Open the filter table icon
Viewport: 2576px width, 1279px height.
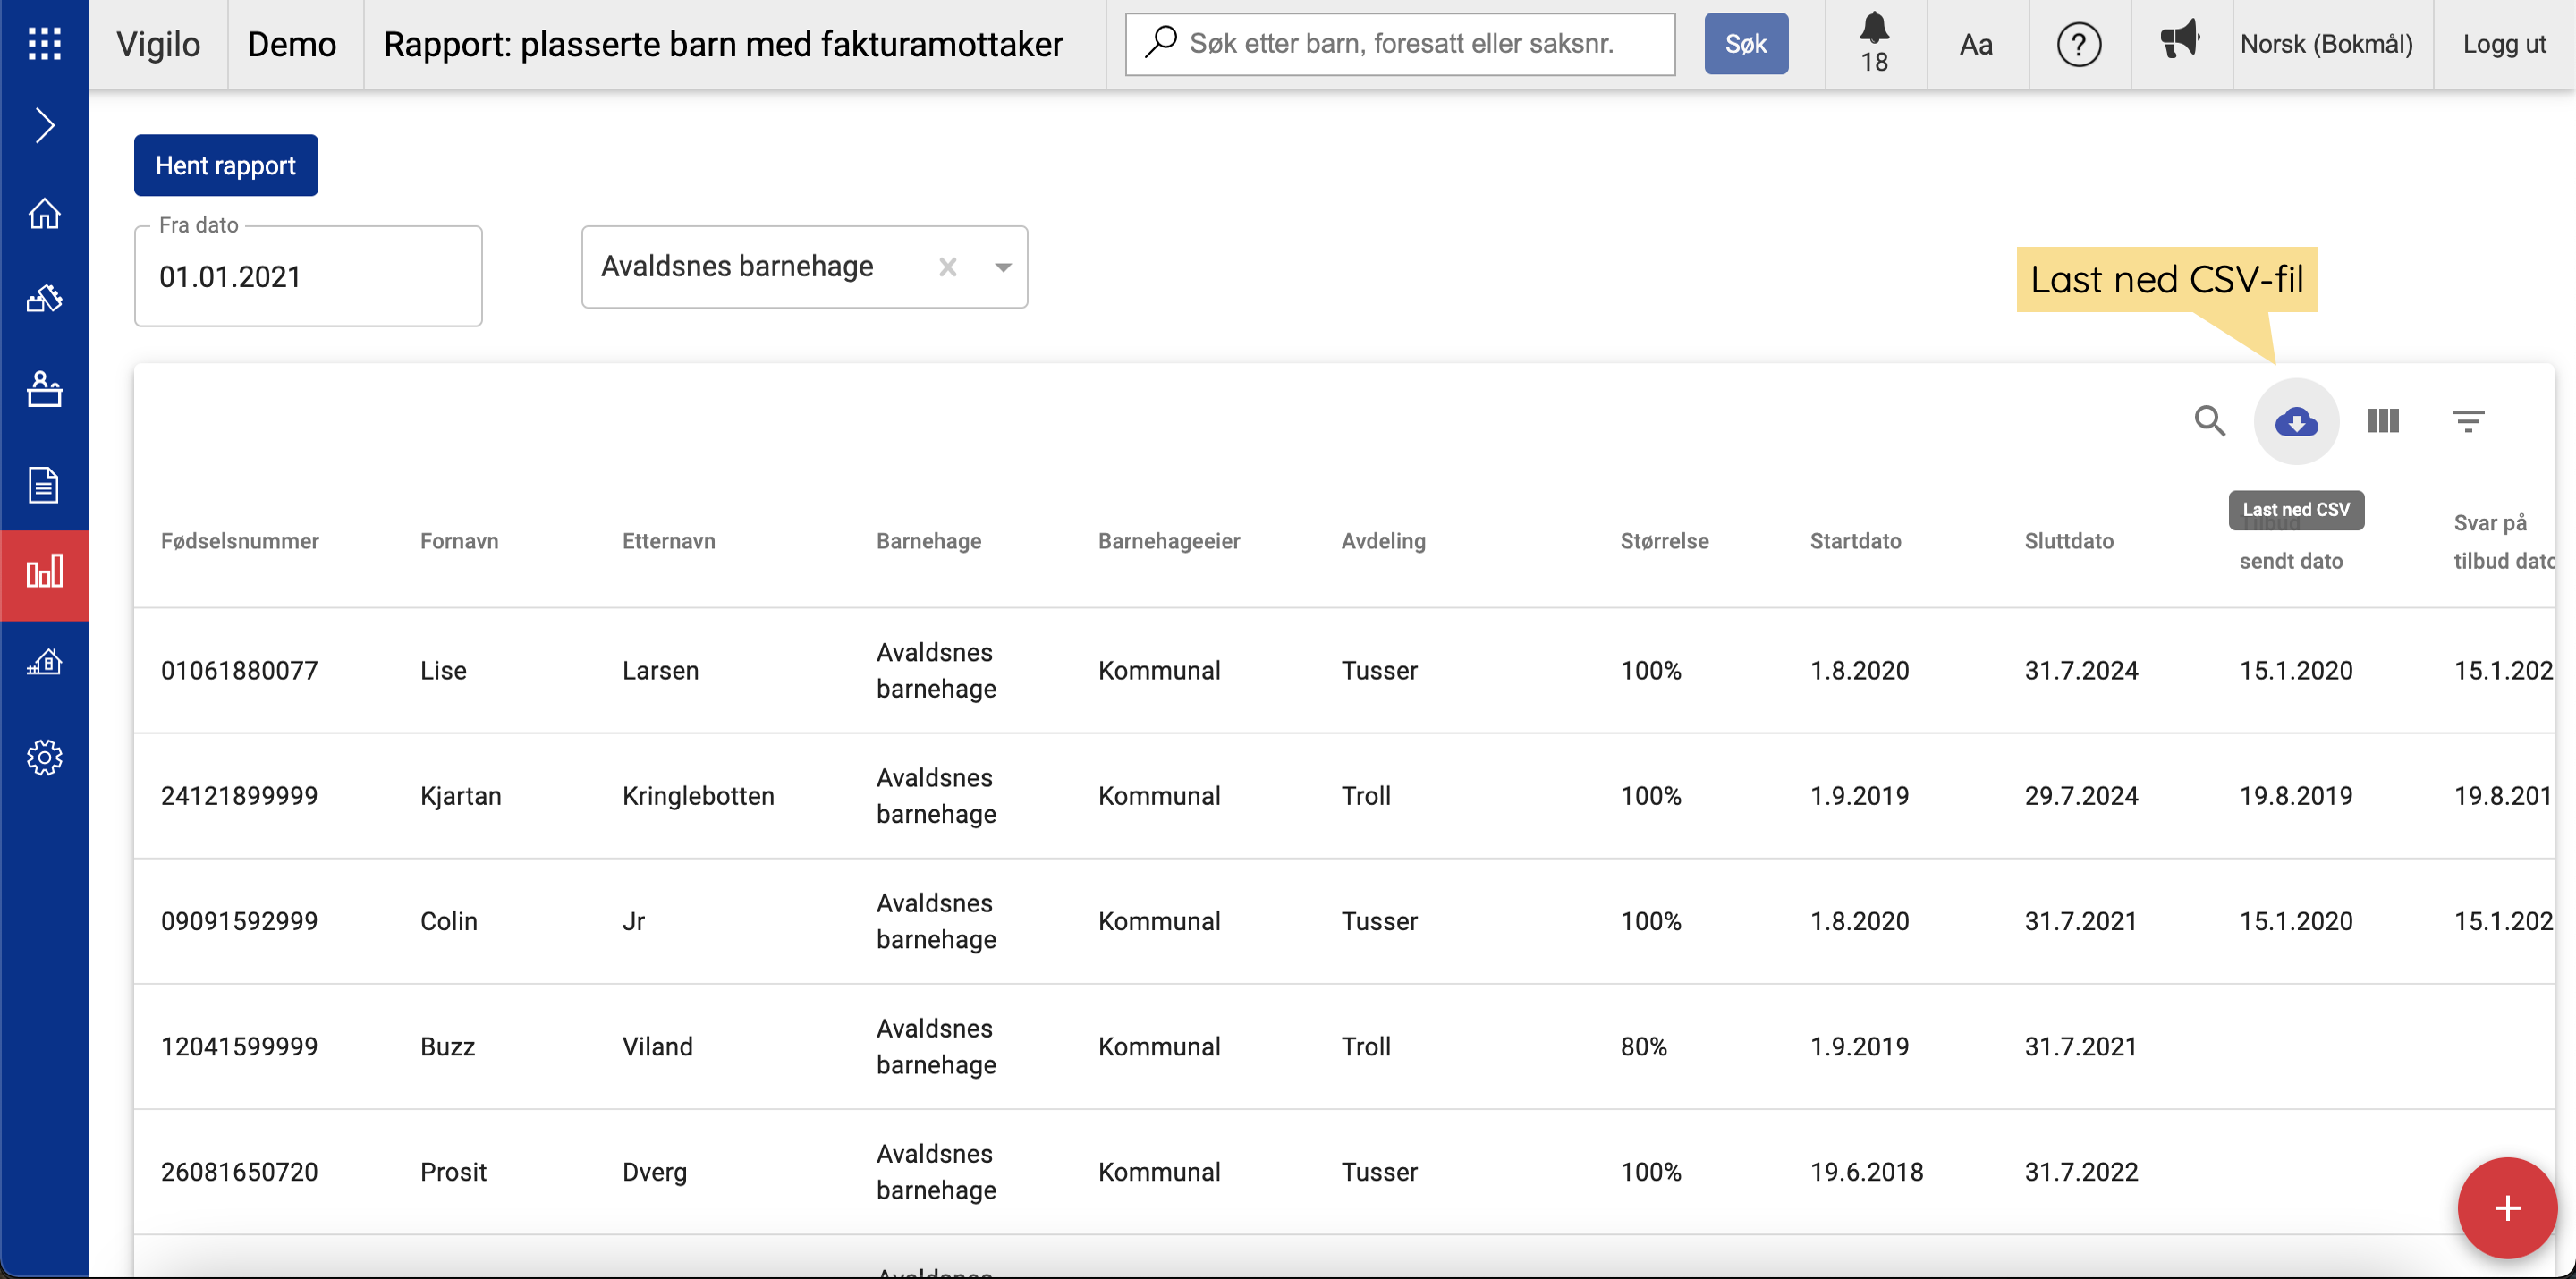[2468, 421]
